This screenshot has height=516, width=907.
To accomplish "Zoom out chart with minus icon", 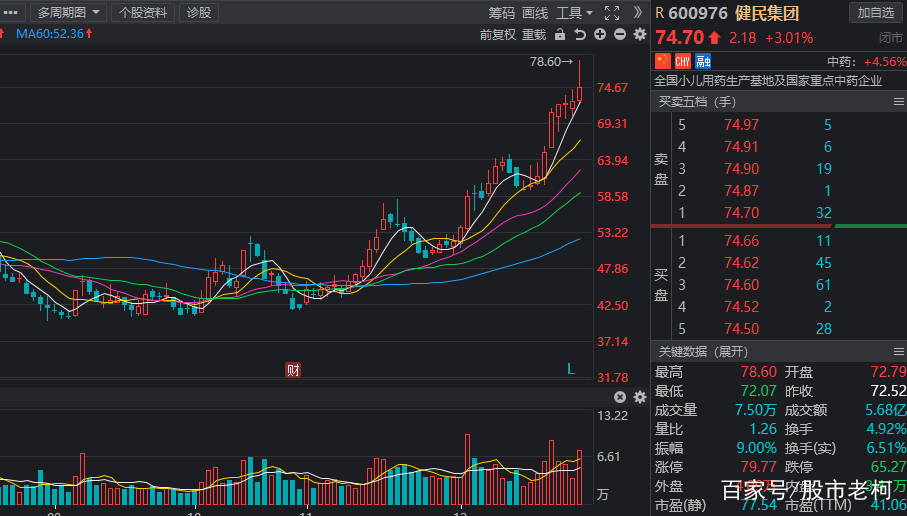I will click(620, 34).
